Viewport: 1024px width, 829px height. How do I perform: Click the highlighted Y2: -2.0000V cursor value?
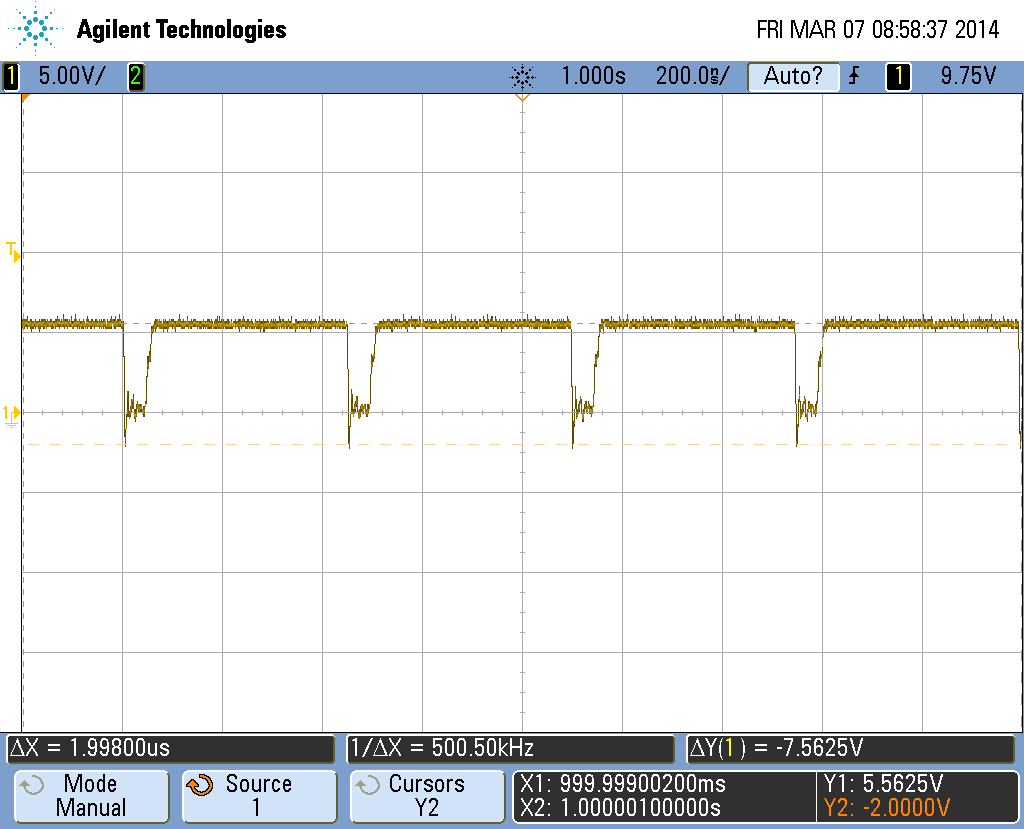887,808
